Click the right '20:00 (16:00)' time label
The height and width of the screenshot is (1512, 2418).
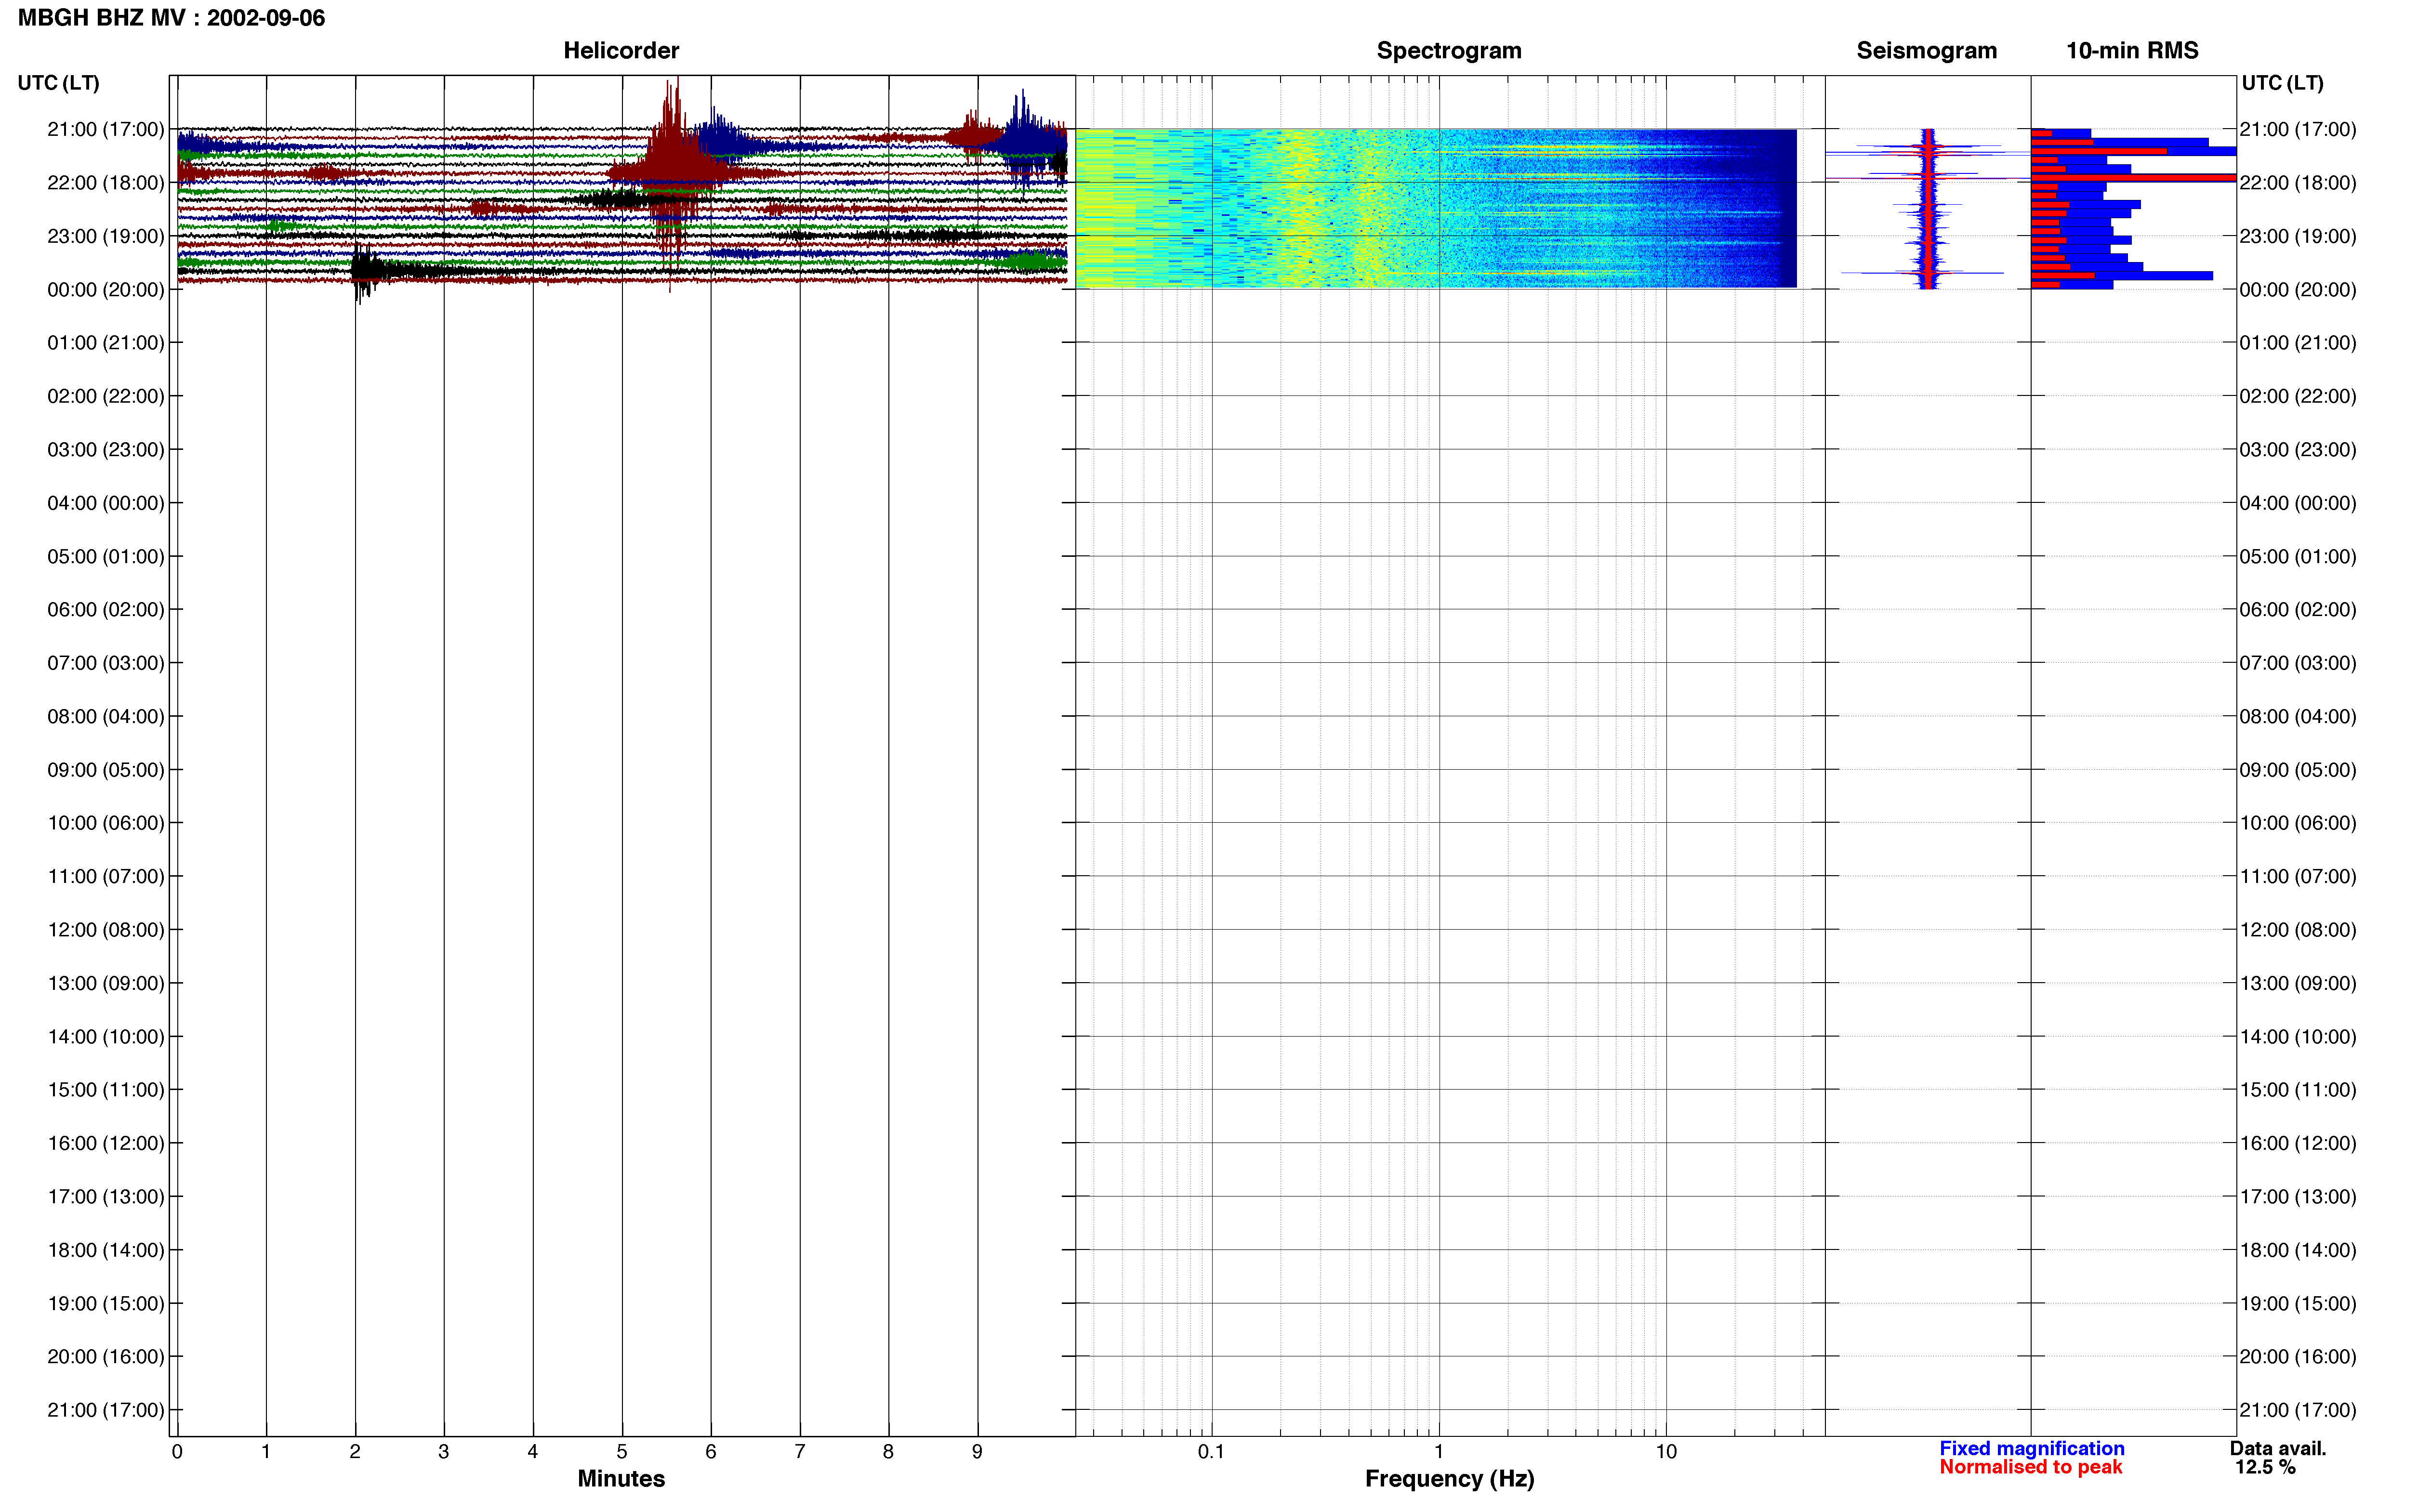(x=2297, y=1357)
